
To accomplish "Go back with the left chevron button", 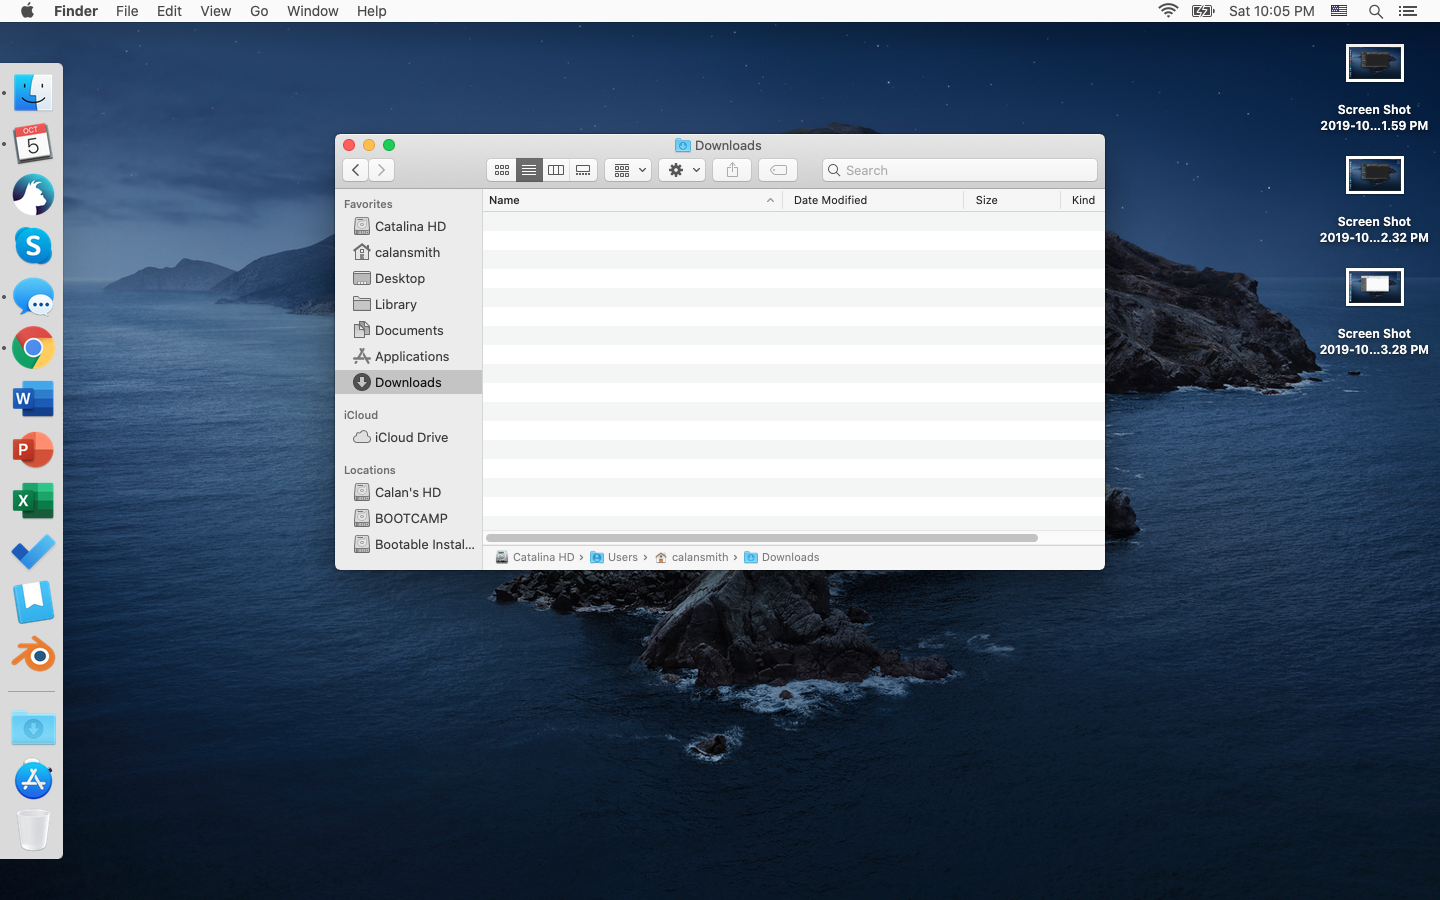I will 356,170.
